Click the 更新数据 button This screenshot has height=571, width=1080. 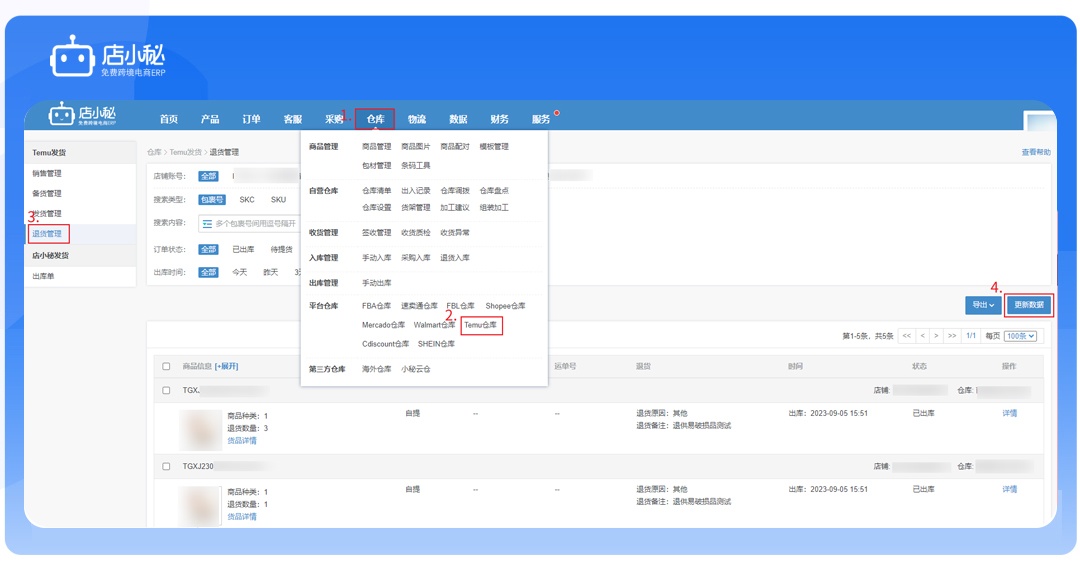tap(1028, 304)
